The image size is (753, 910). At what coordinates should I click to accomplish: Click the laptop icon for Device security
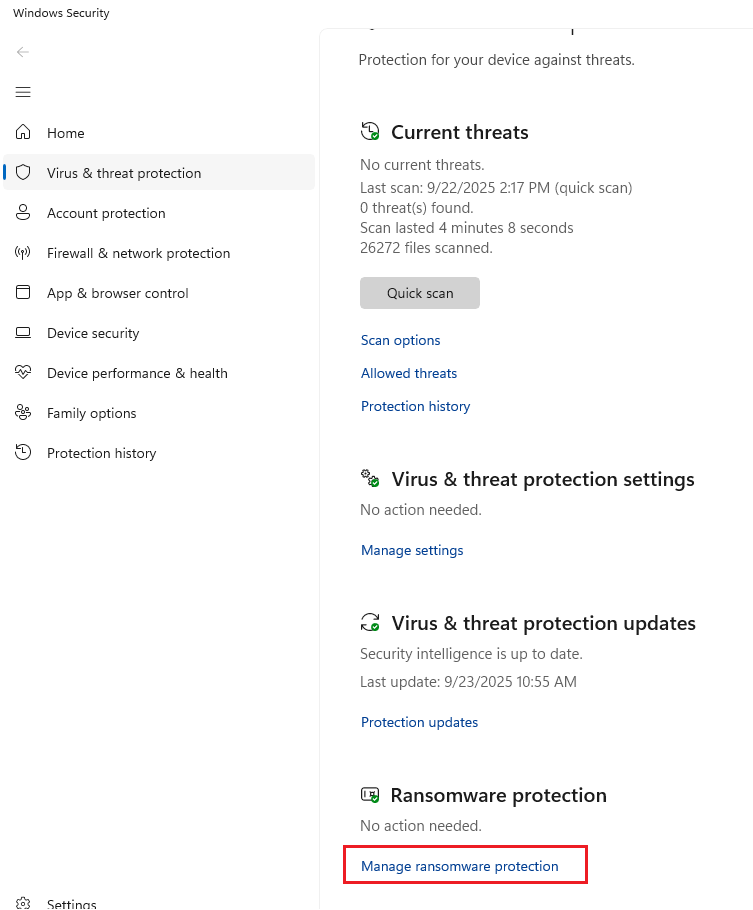[23, 333]
